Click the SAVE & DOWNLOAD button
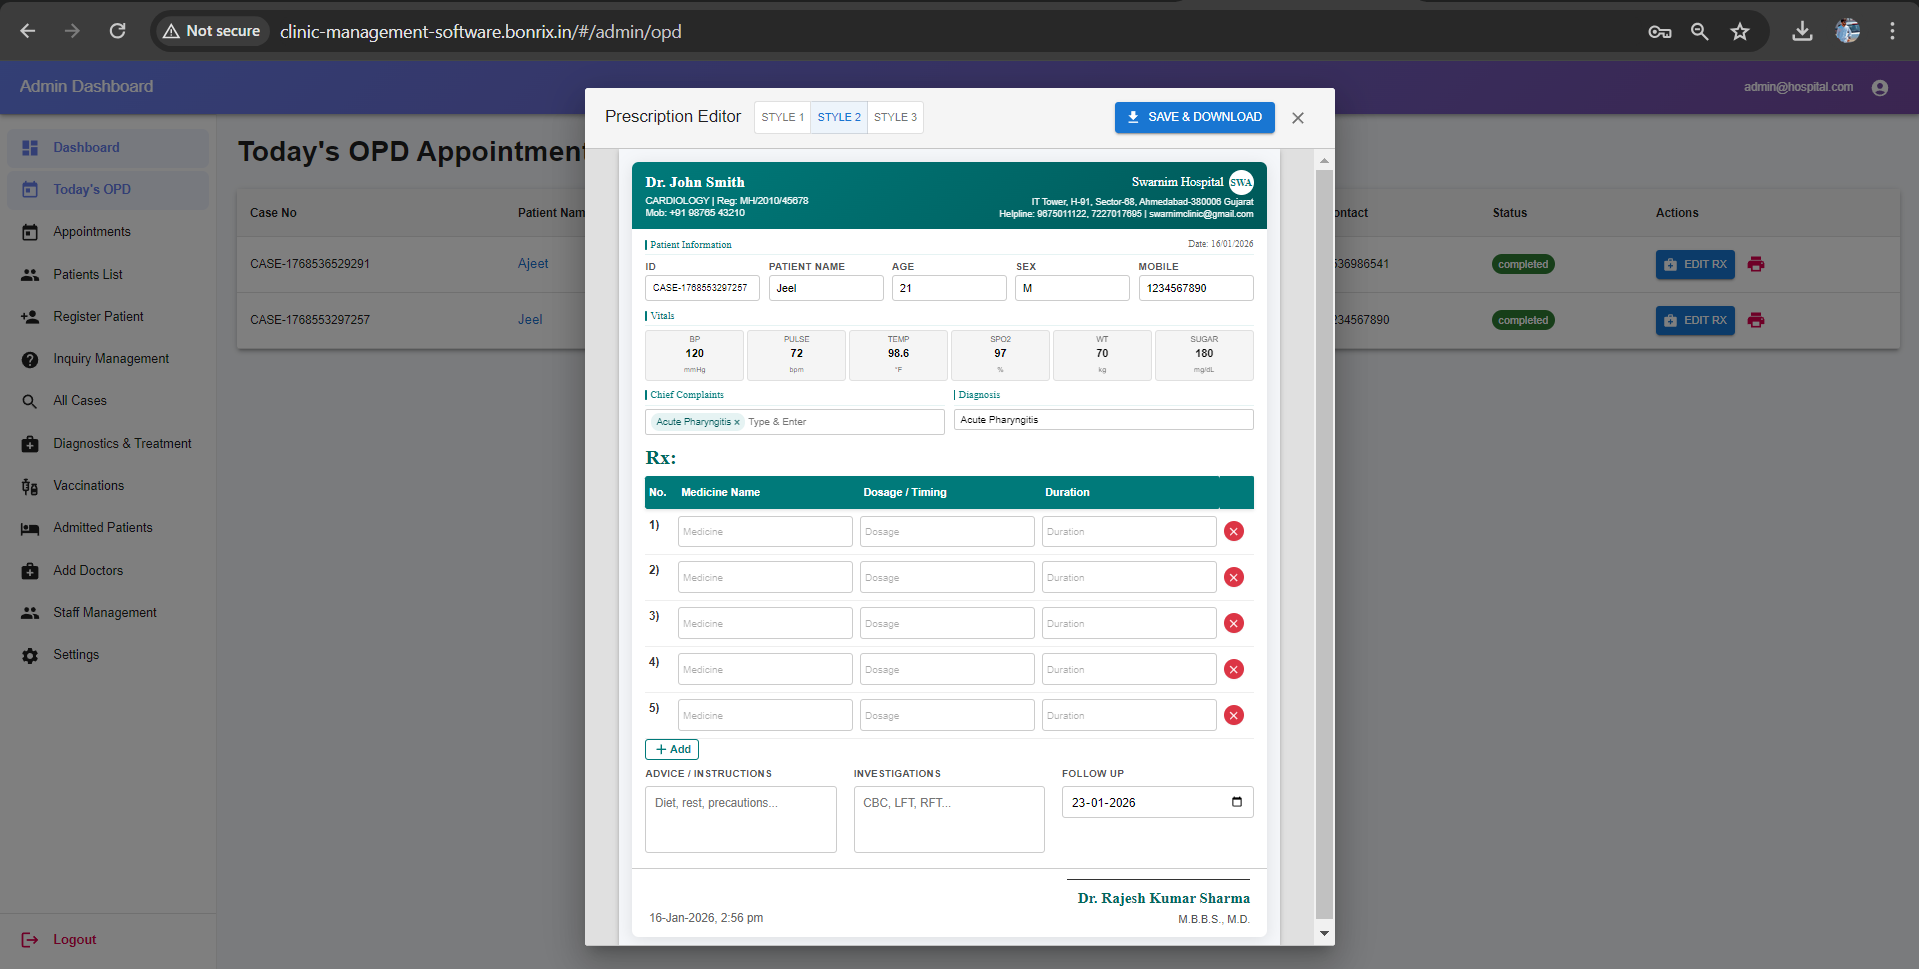Screen dimensions: 1919x969 pyautogui.click(x=1193, y=117)
